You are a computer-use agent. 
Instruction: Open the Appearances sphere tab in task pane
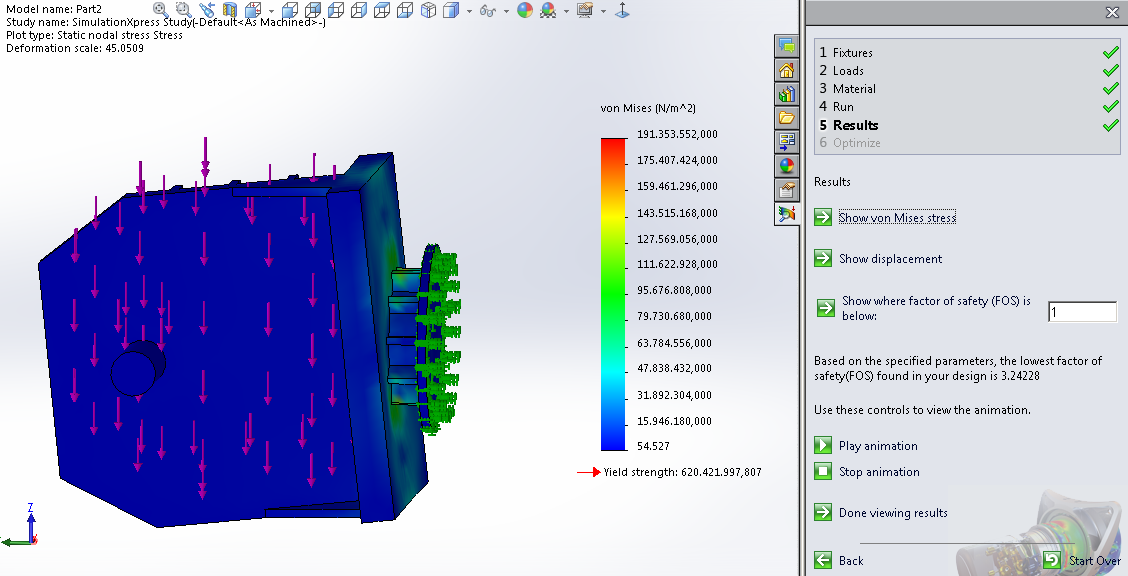[x=786, y=166]
